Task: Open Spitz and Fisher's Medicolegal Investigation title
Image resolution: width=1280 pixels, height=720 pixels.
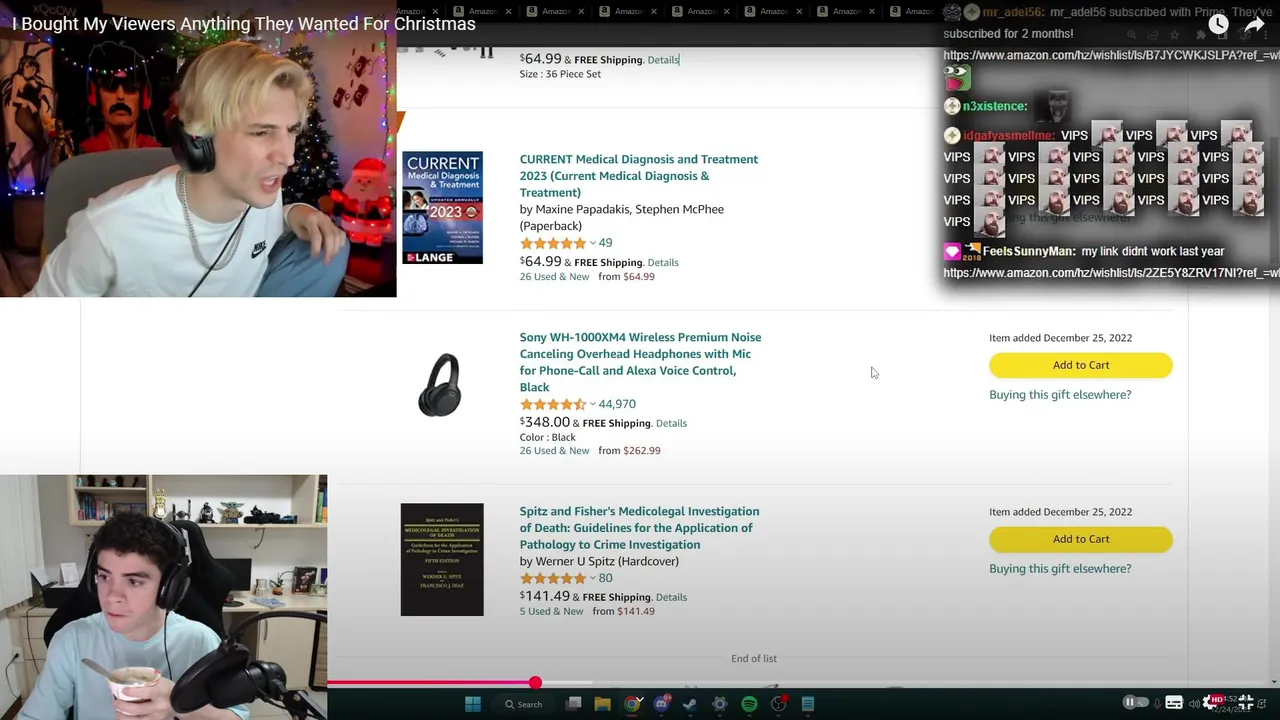Action: [x=639, y=528]
